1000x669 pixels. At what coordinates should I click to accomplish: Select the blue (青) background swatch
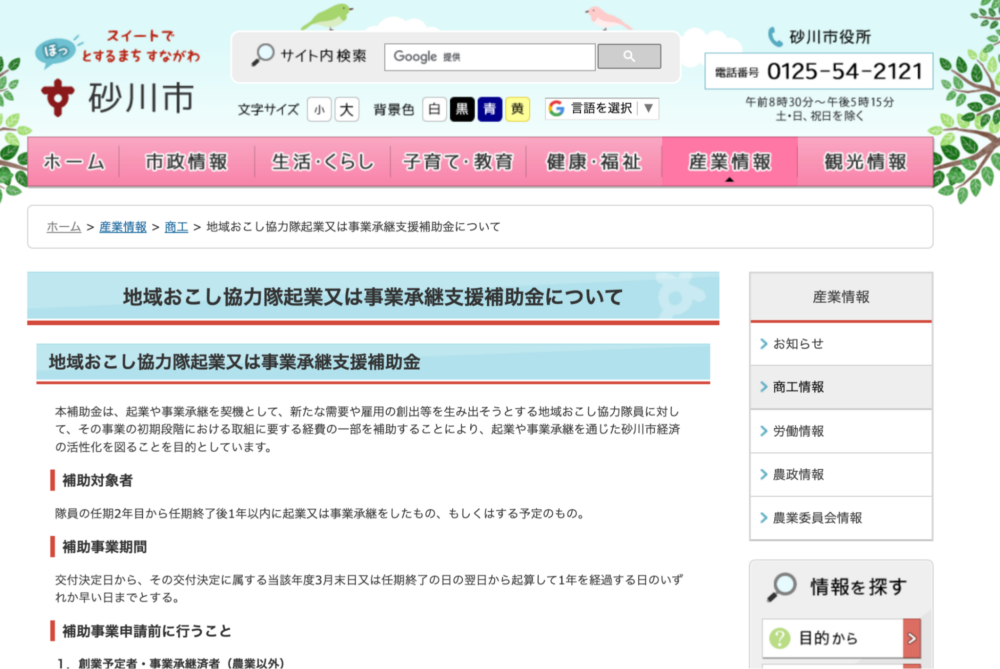[489, 110]
